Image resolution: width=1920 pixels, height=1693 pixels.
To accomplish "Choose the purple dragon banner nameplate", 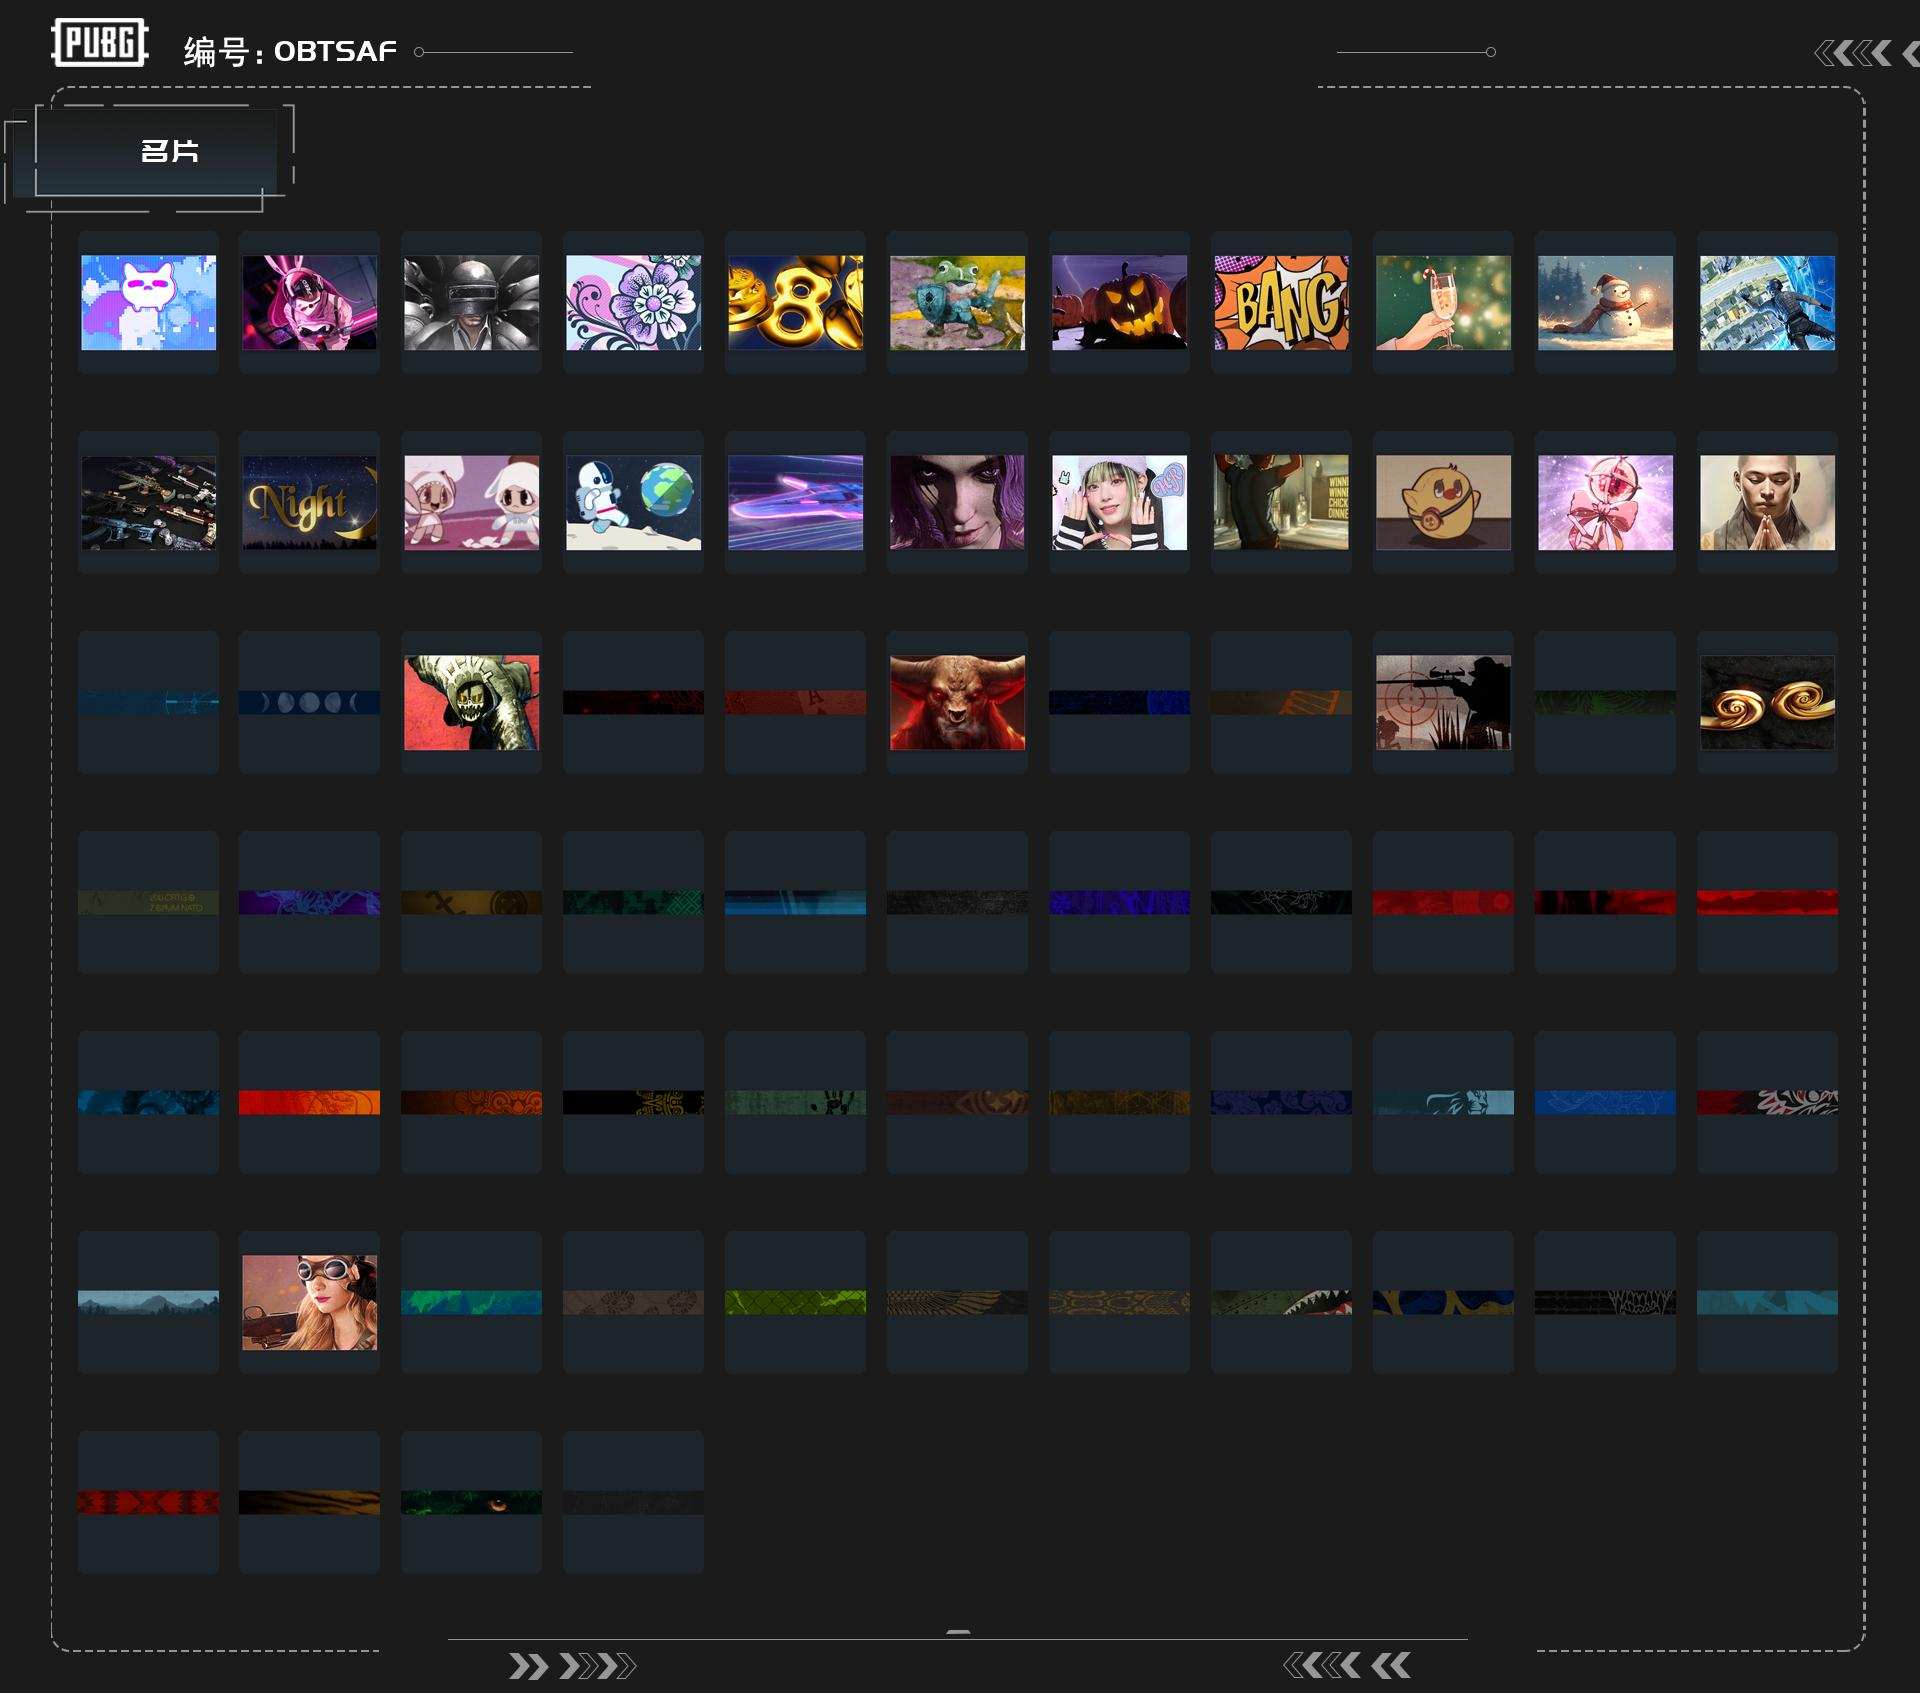I will 310,903.
